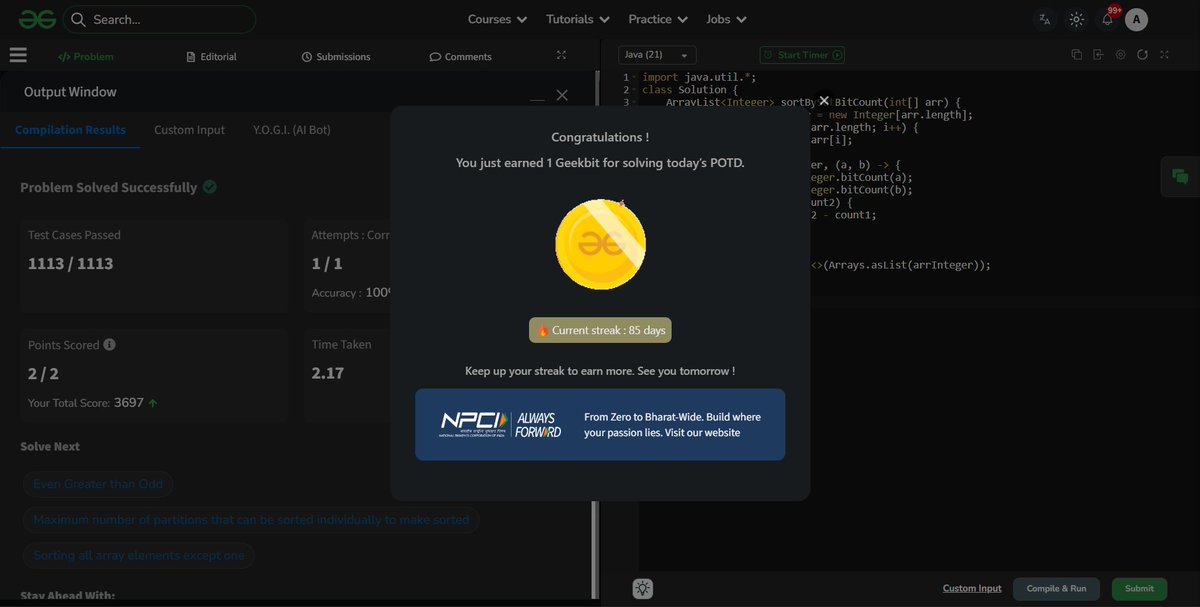Click the 'Problem Solved Successfully' text

(109, 187)
